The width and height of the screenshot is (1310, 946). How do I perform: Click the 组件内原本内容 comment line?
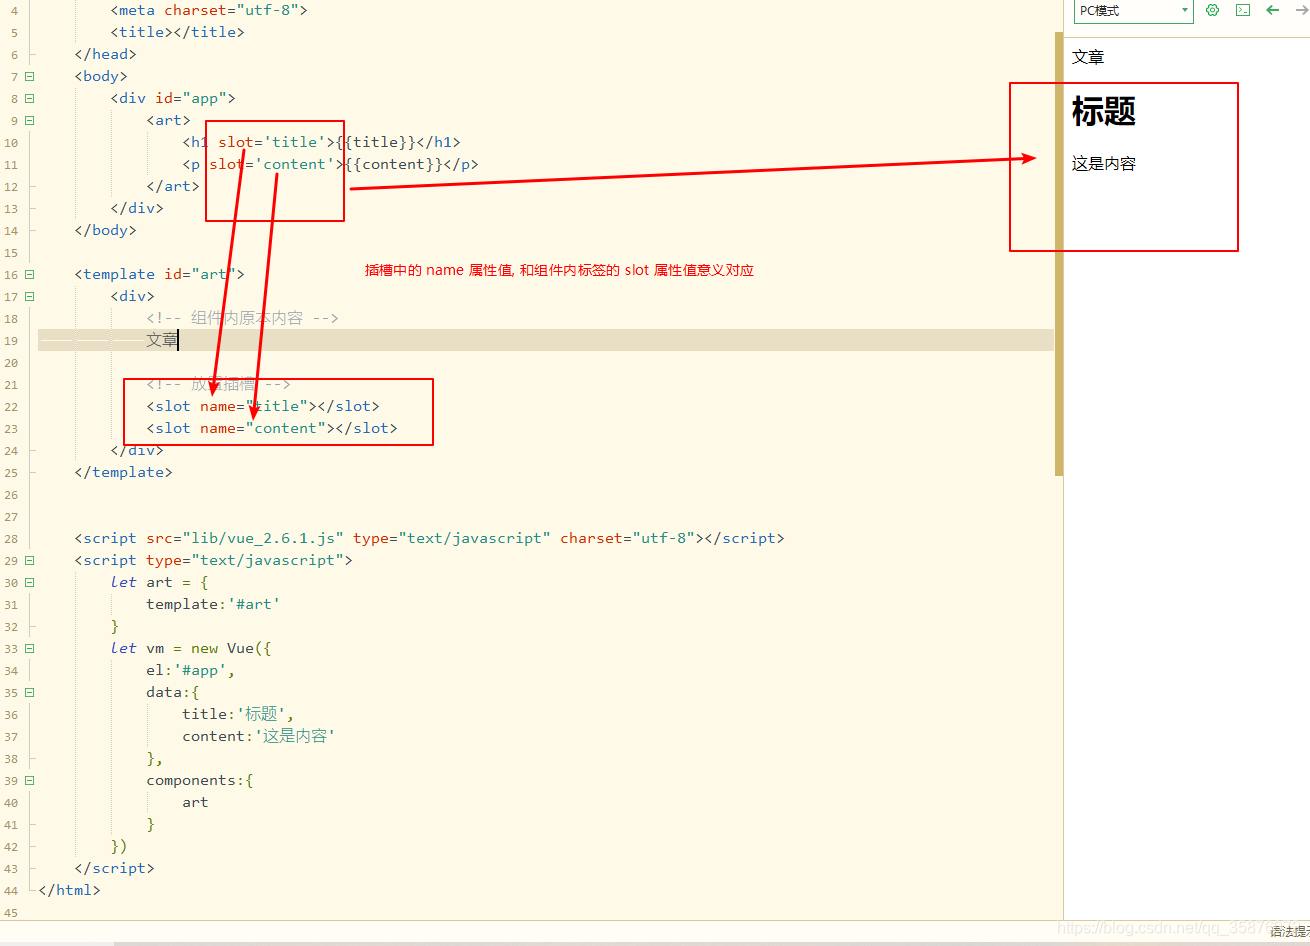242,318
